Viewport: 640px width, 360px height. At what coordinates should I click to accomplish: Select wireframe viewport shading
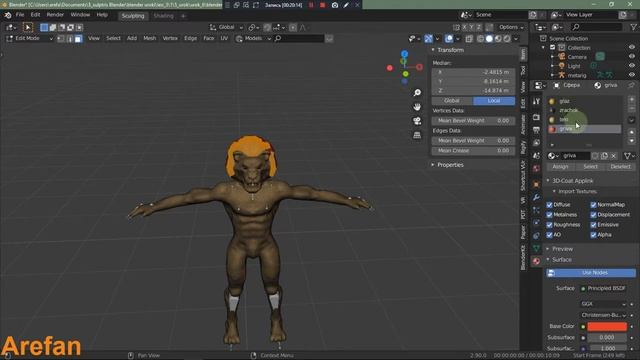pyautogui.click(x=480, y=39)
